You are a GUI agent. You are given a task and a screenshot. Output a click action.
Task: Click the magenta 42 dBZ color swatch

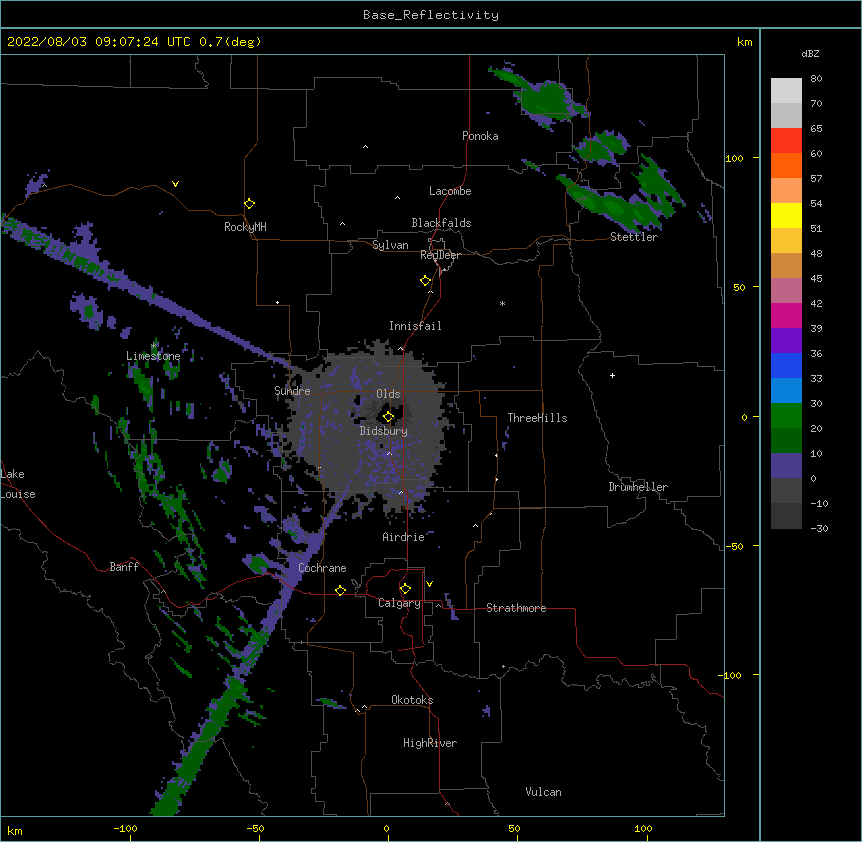(x=786, y=315)
